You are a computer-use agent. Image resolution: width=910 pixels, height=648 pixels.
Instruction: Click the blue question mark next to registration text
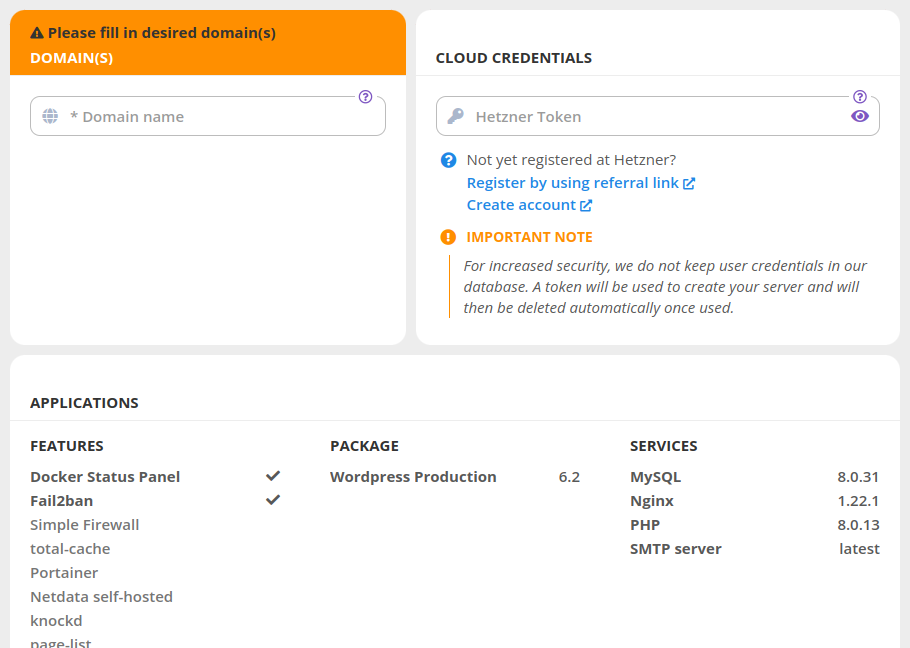point(447,159)
